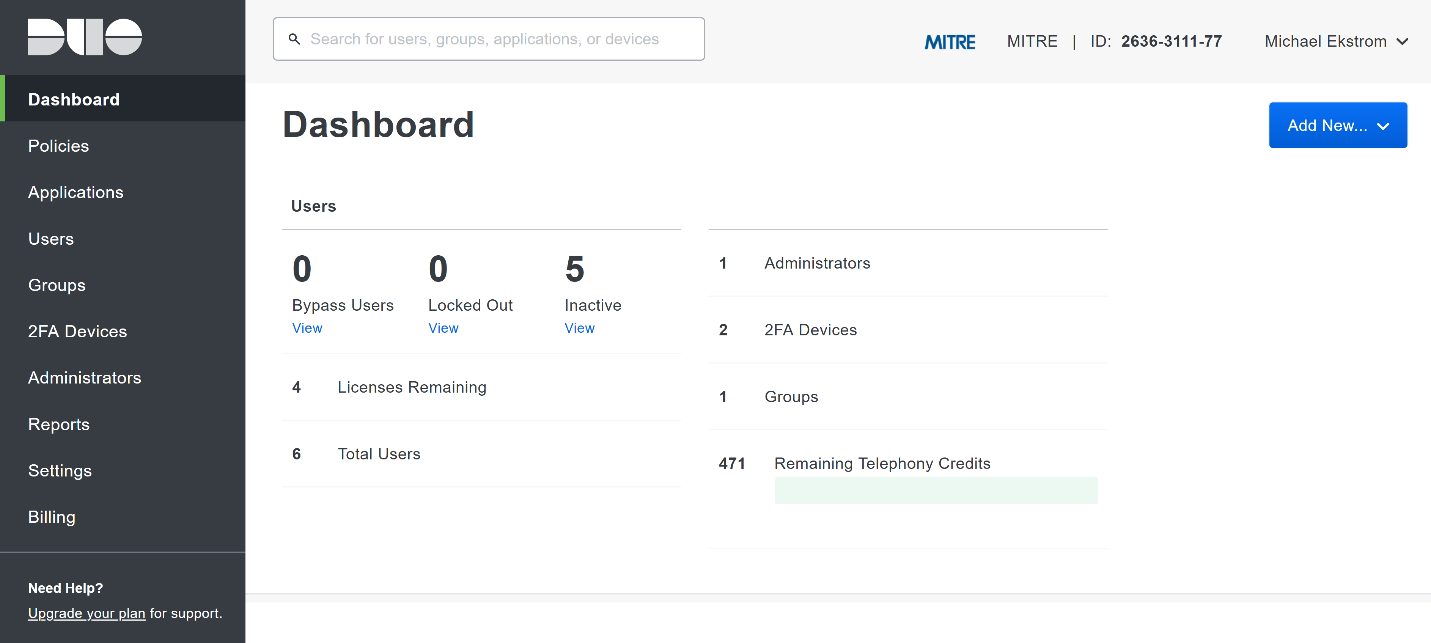The image size is (1431, 643).
Task: Open 2FA Devices
Action: click(77, 331)
